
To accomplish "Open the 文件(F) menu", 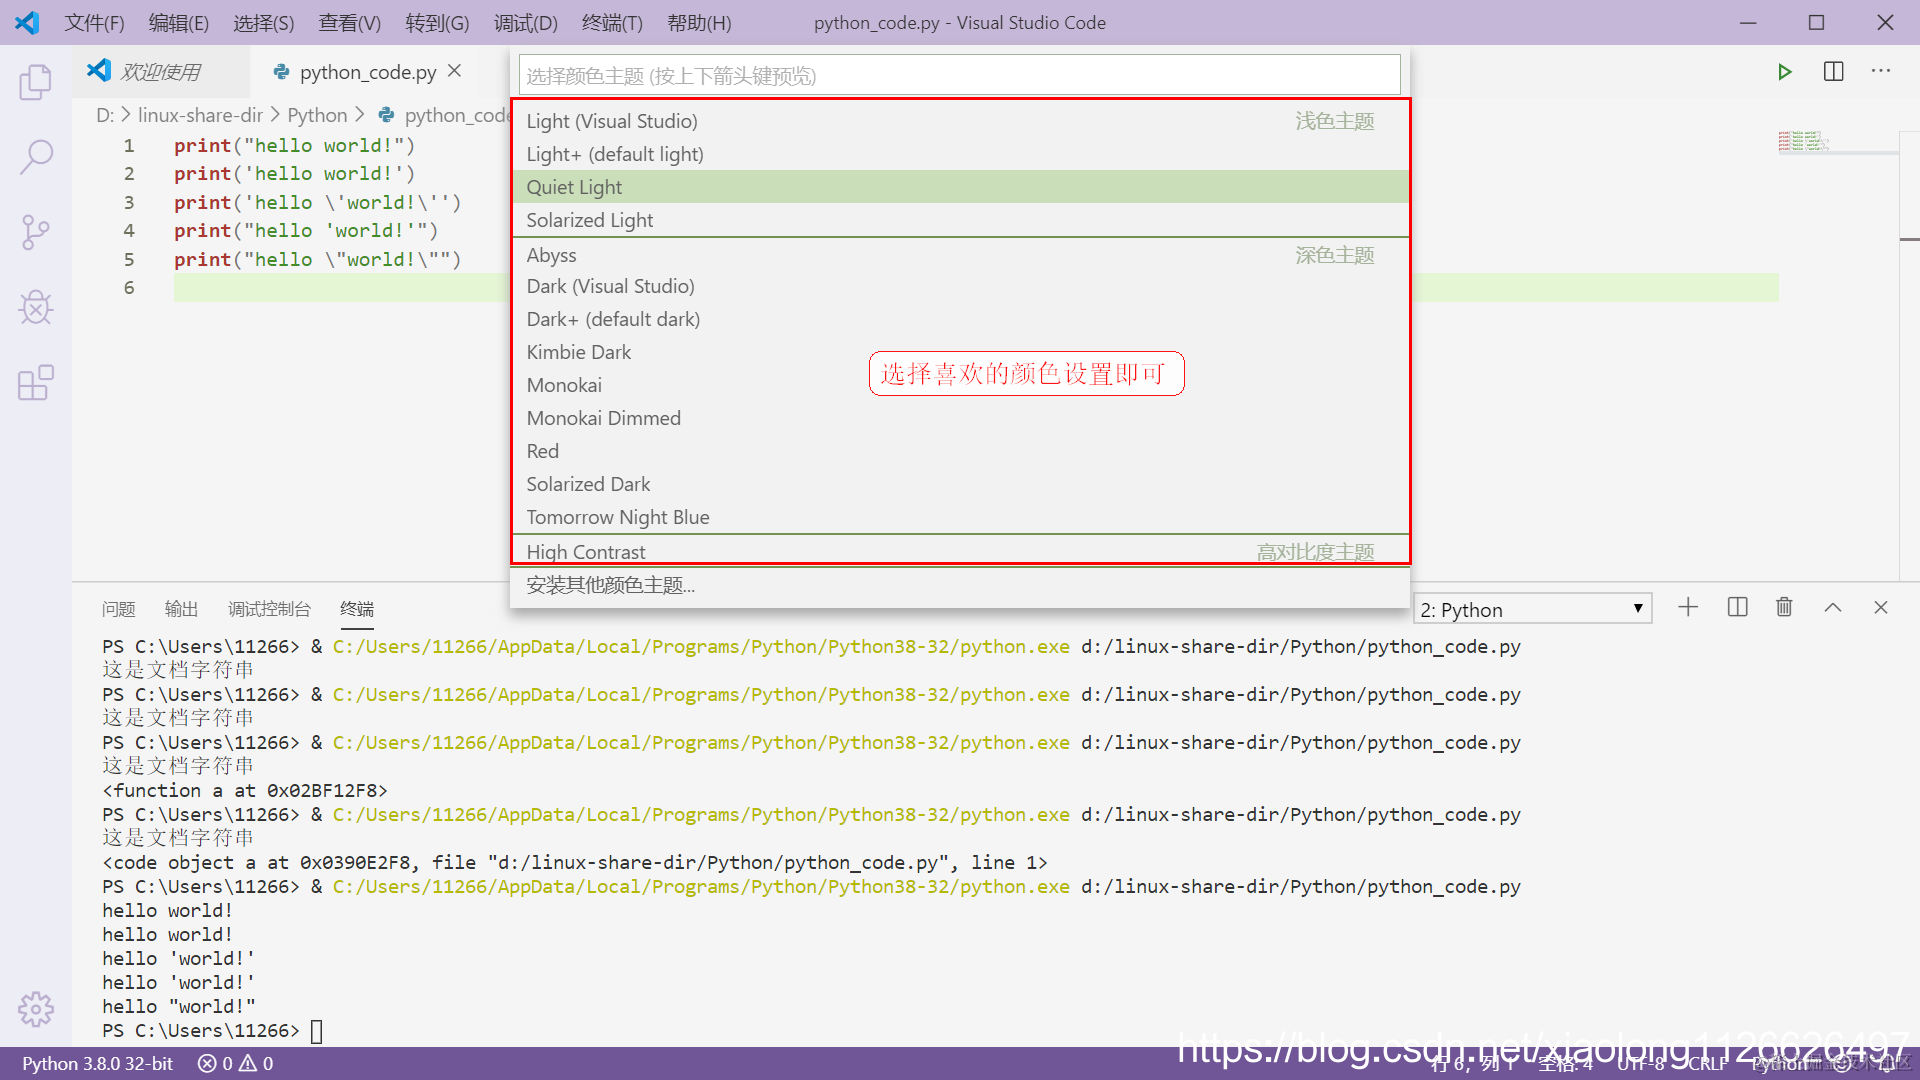I will pos(94,22).
